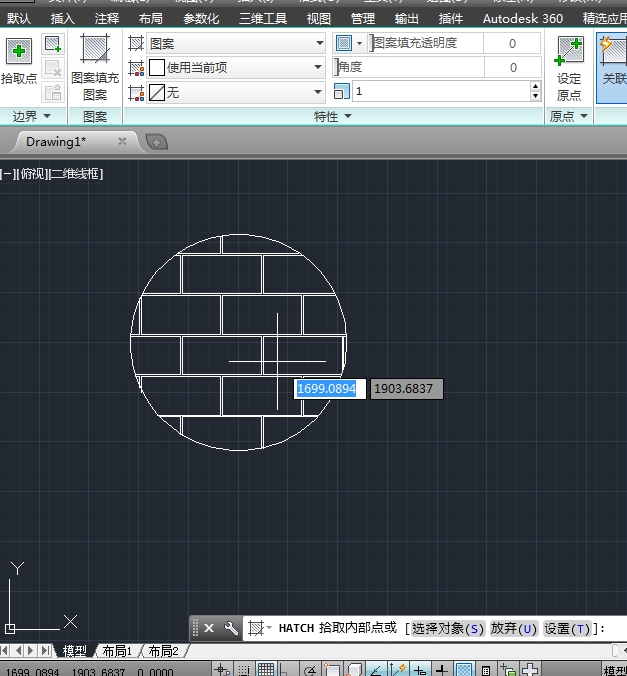Click the hatch scale icon beside value 1
This screenshot has width=627, height=676.
342,92
